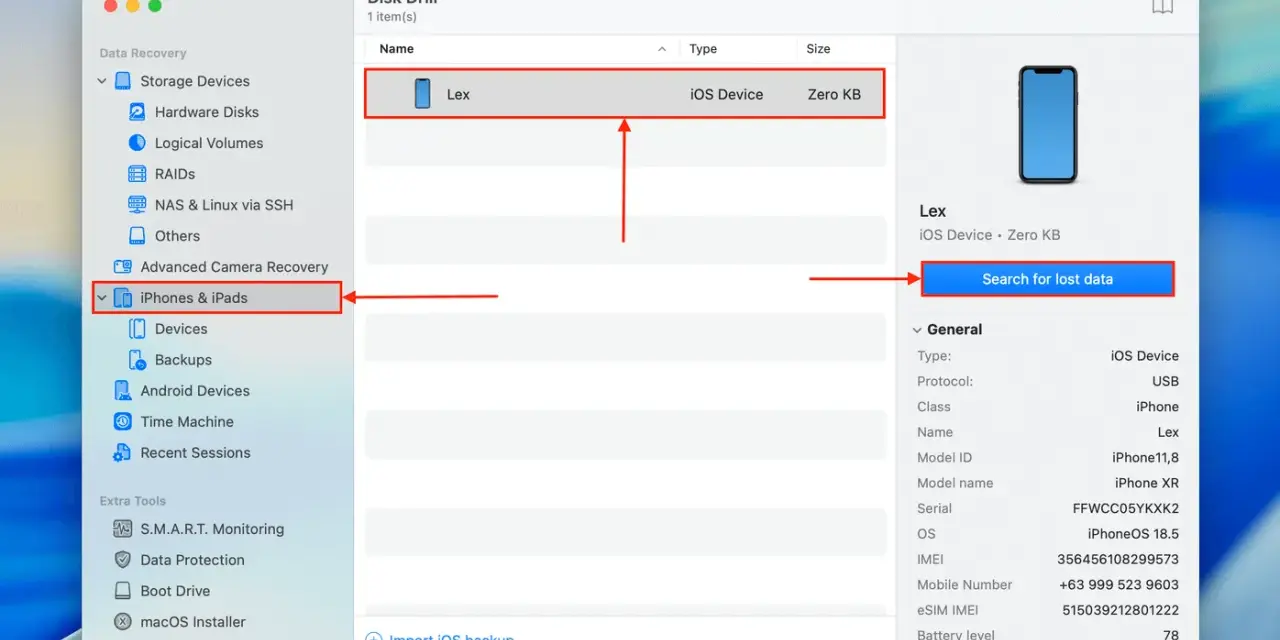Open Boot Drive tool
The image size is (1280, 640).
[x=175, y=591]
